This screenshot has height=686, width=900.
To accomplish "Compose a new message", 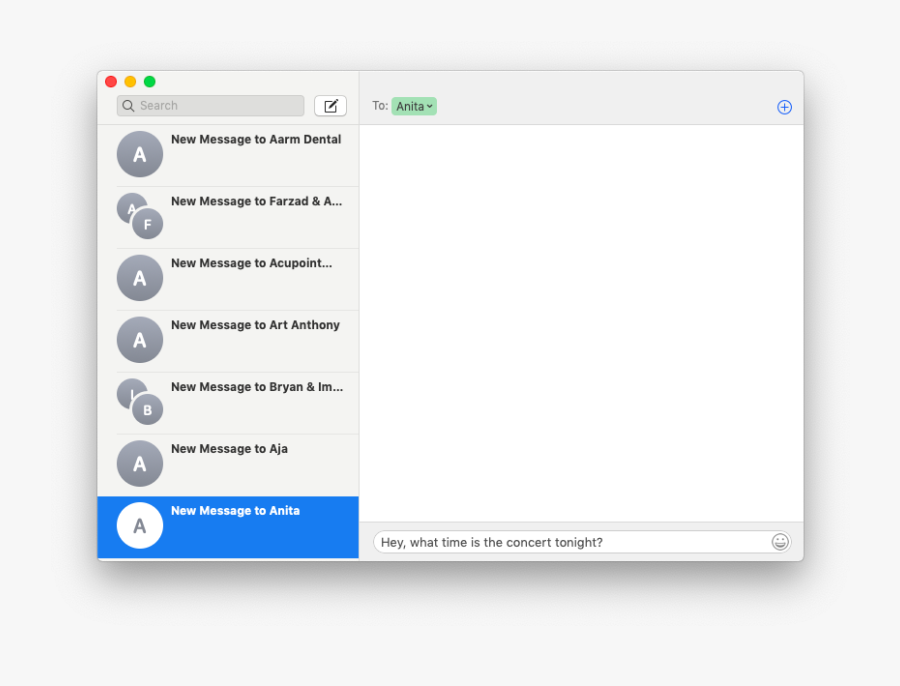I will pyautogui.click(x=330, y=105).
